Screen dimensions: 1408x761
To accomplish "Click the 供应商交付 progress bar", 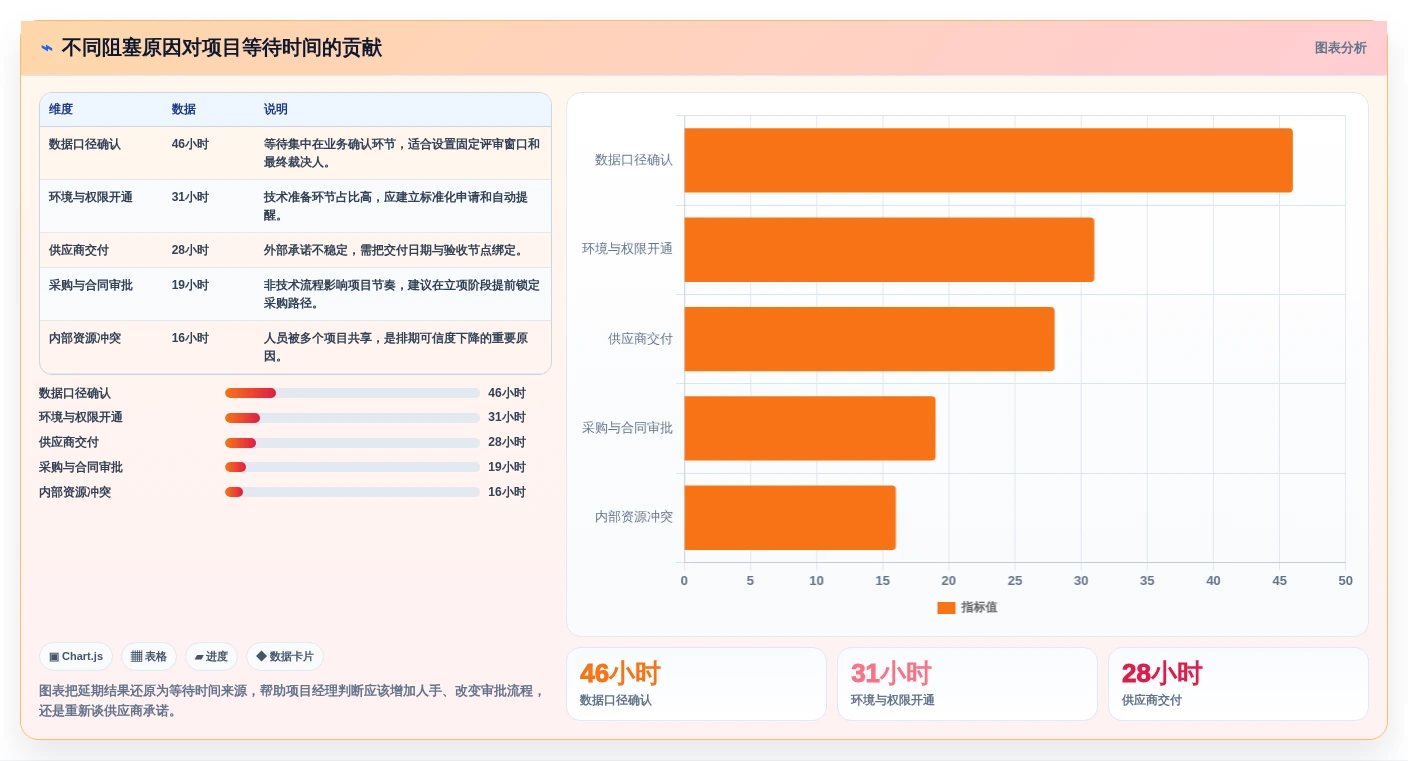I will click(352, 442).
